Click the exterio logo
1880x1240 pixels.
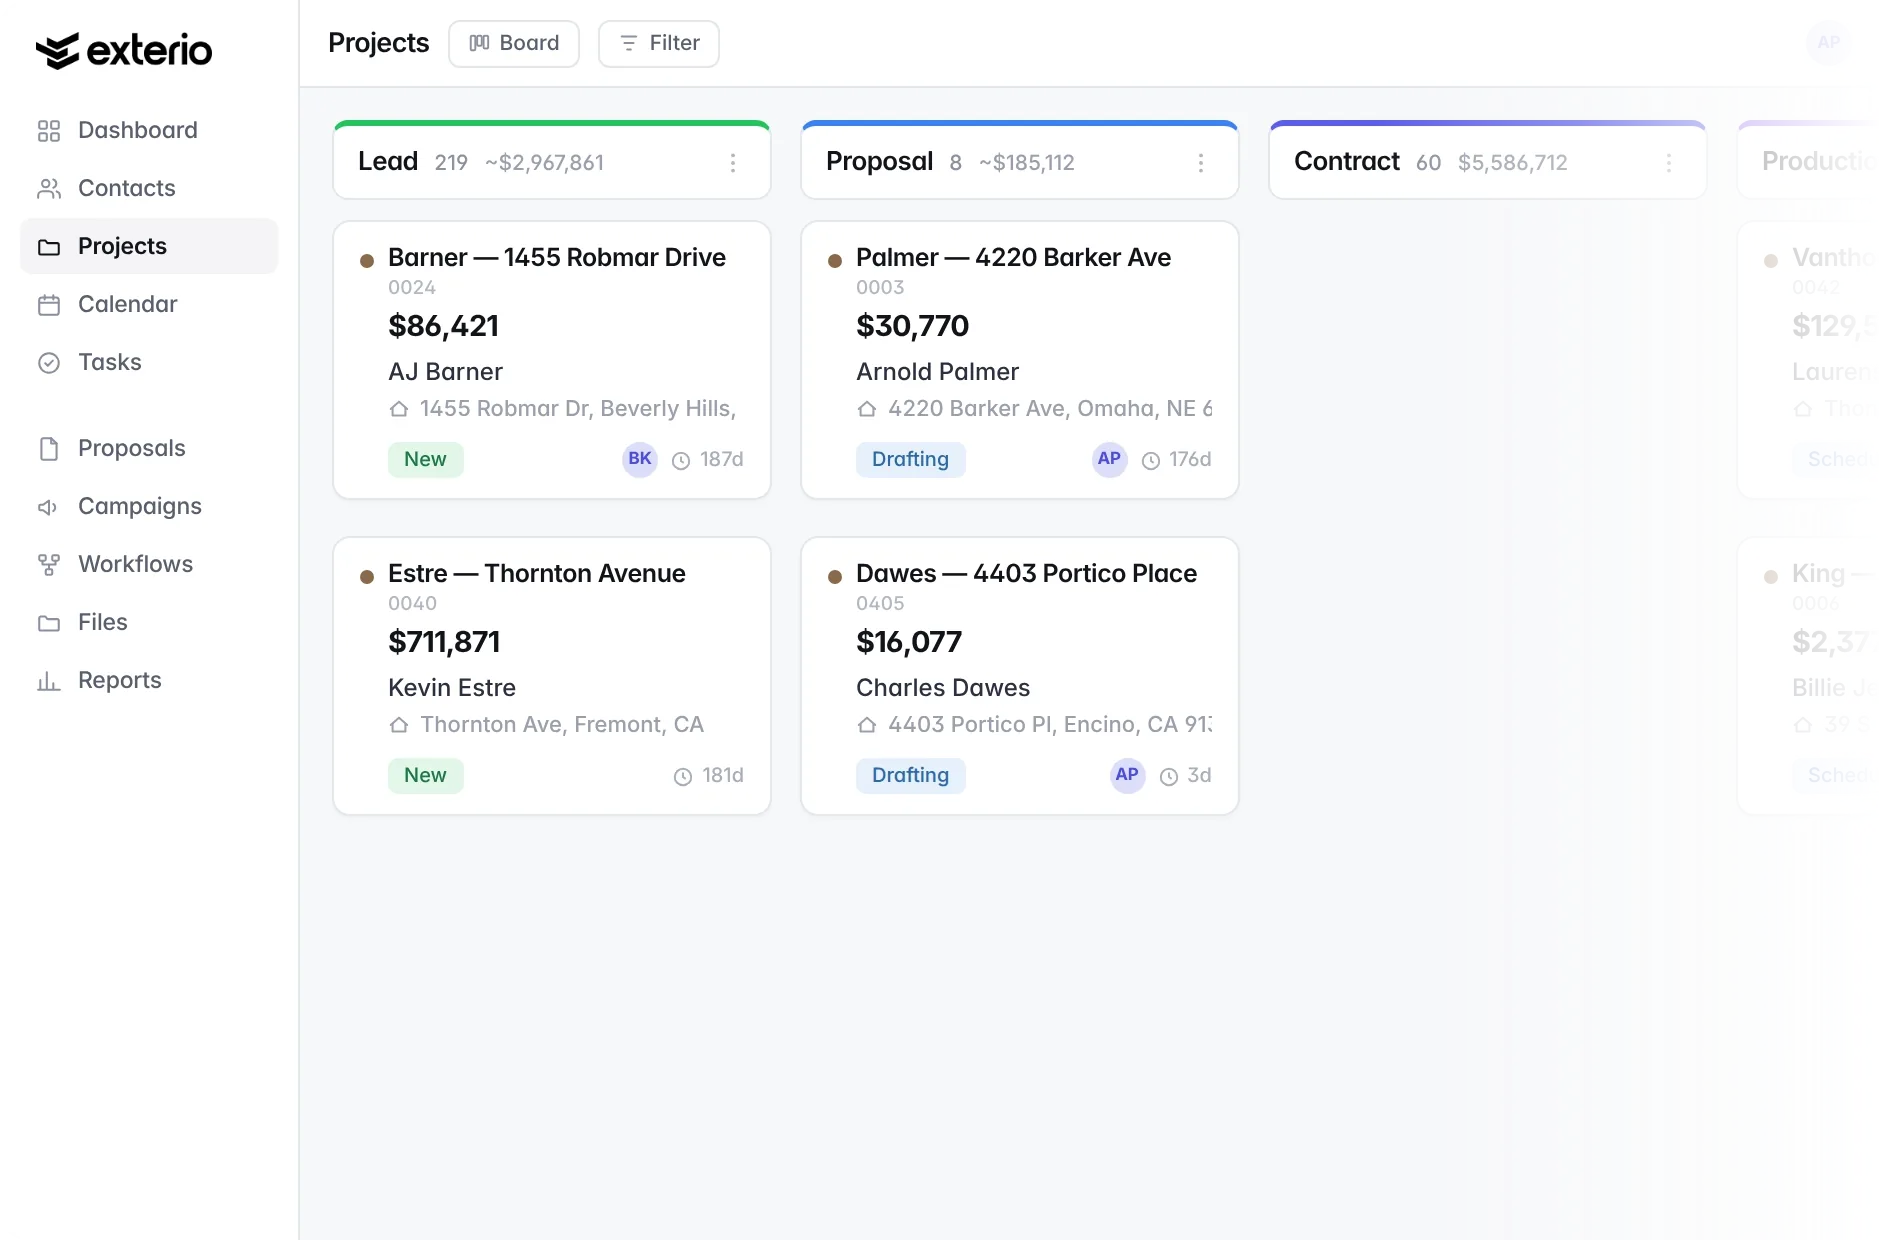pos(124,50)
